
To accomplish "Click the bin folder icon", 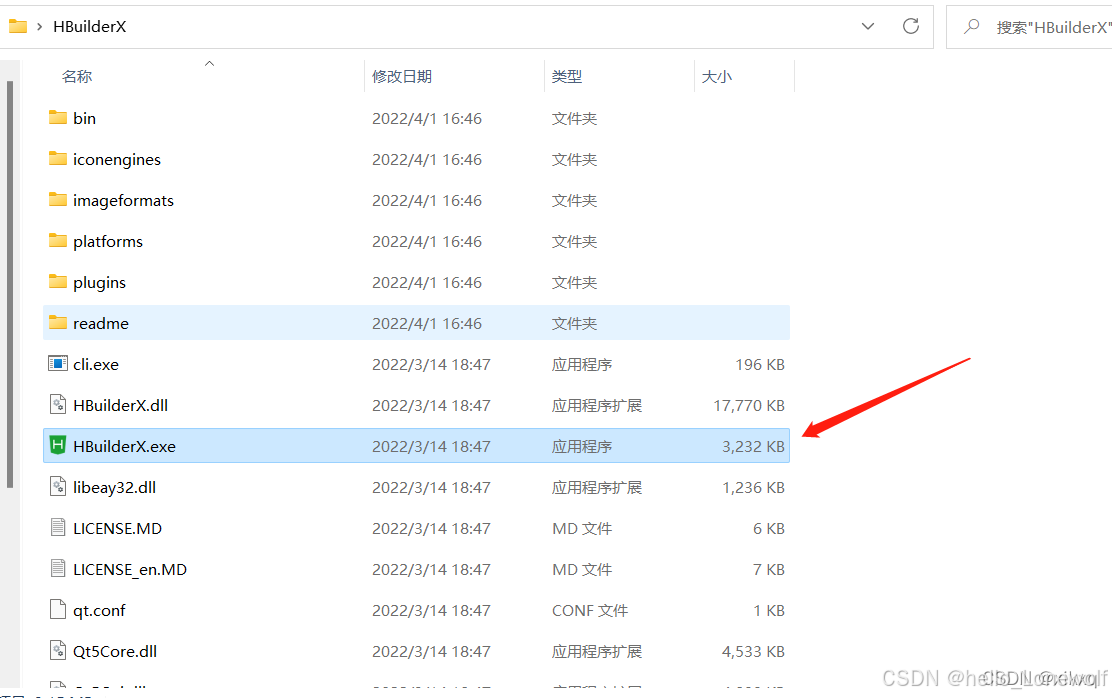I will 57,118.
